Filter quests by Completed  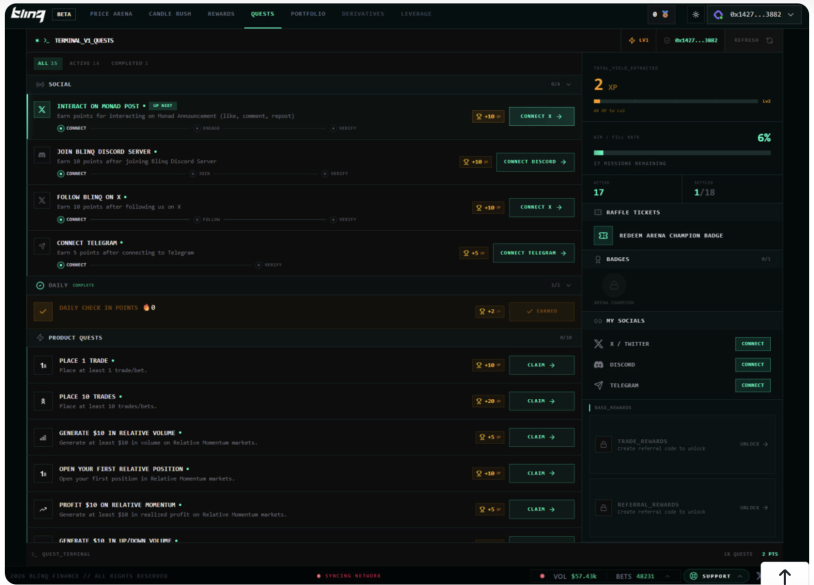coord(129,63)
